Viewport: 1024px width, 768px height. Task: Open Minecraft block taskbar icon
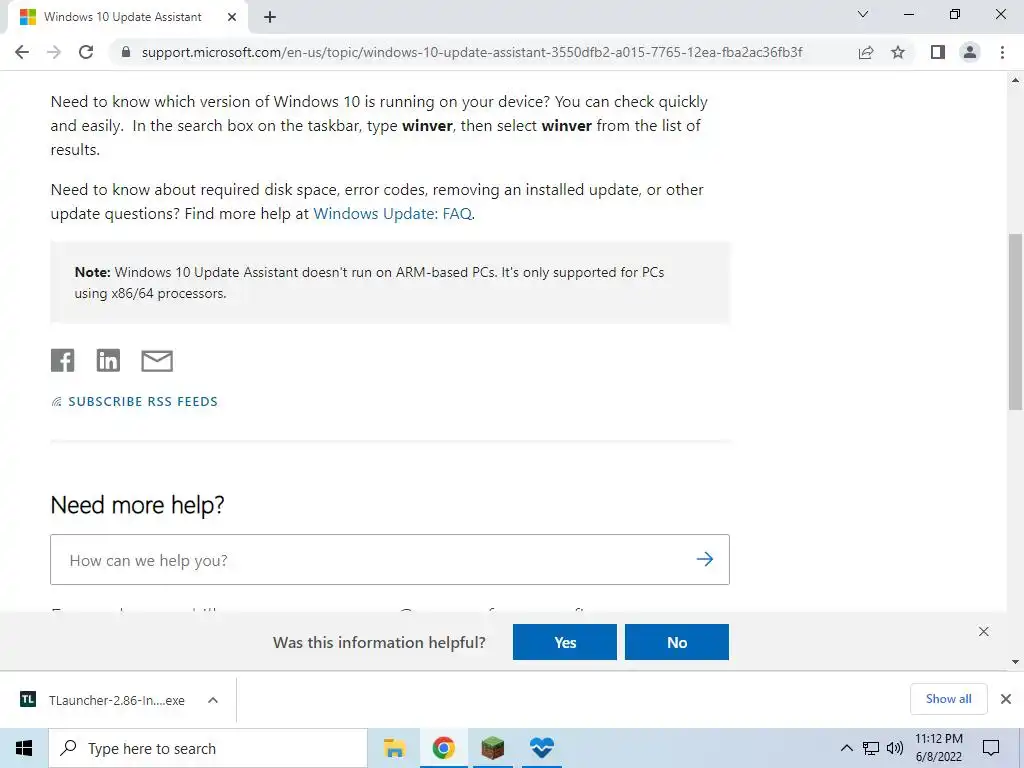click(492, 748)
